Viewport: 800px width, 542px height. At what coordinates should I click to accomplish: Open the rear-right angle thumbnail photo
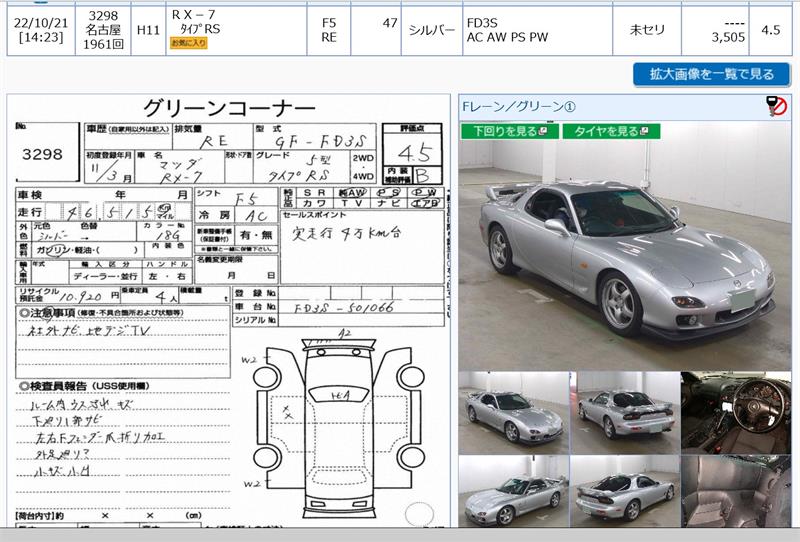[624, 491]
